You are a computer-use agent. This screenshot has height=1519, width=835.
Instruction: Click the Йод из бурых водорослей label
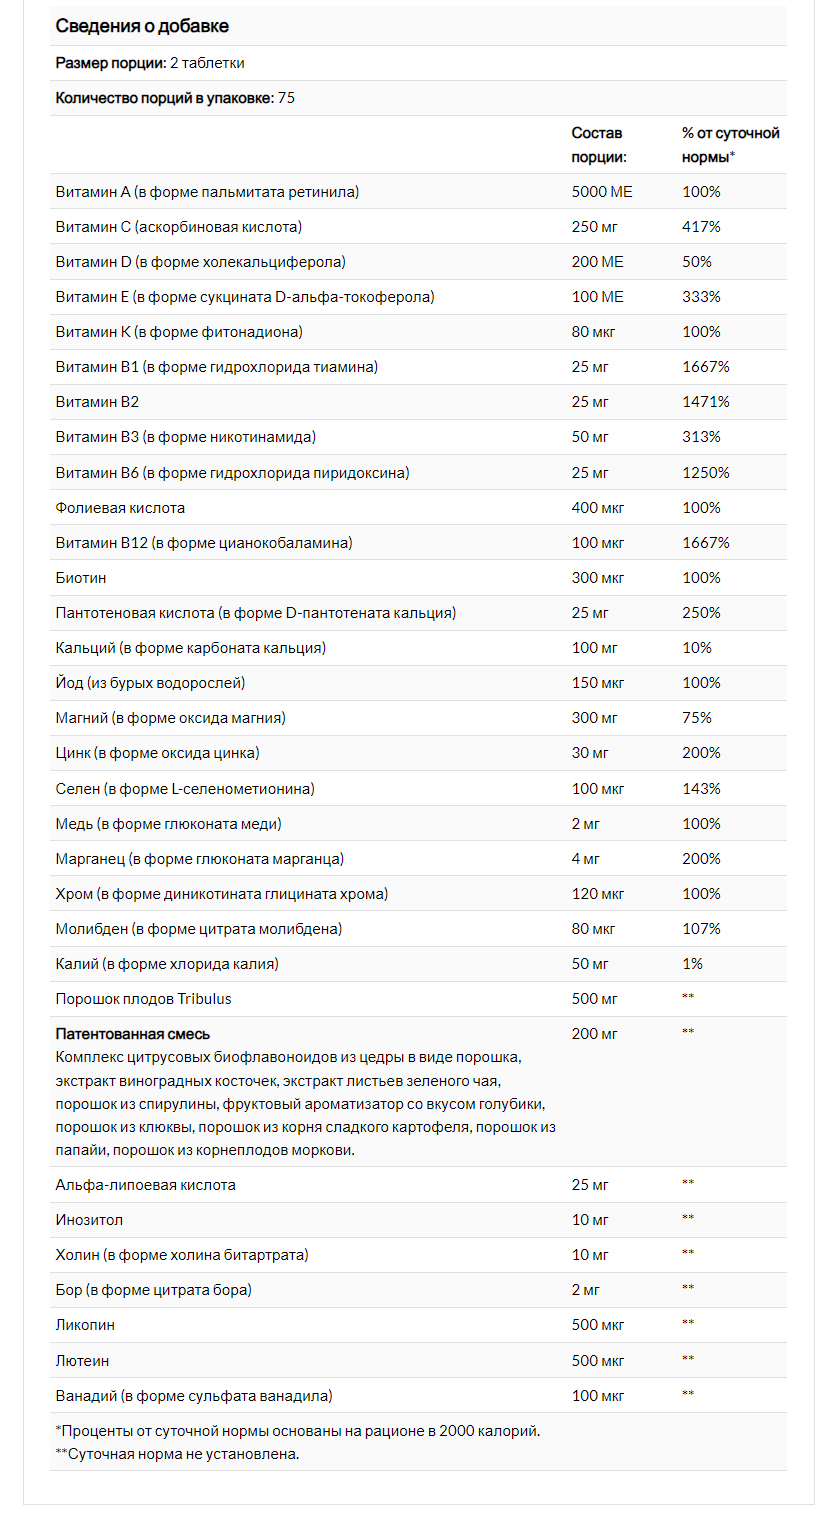click(150, 683)
